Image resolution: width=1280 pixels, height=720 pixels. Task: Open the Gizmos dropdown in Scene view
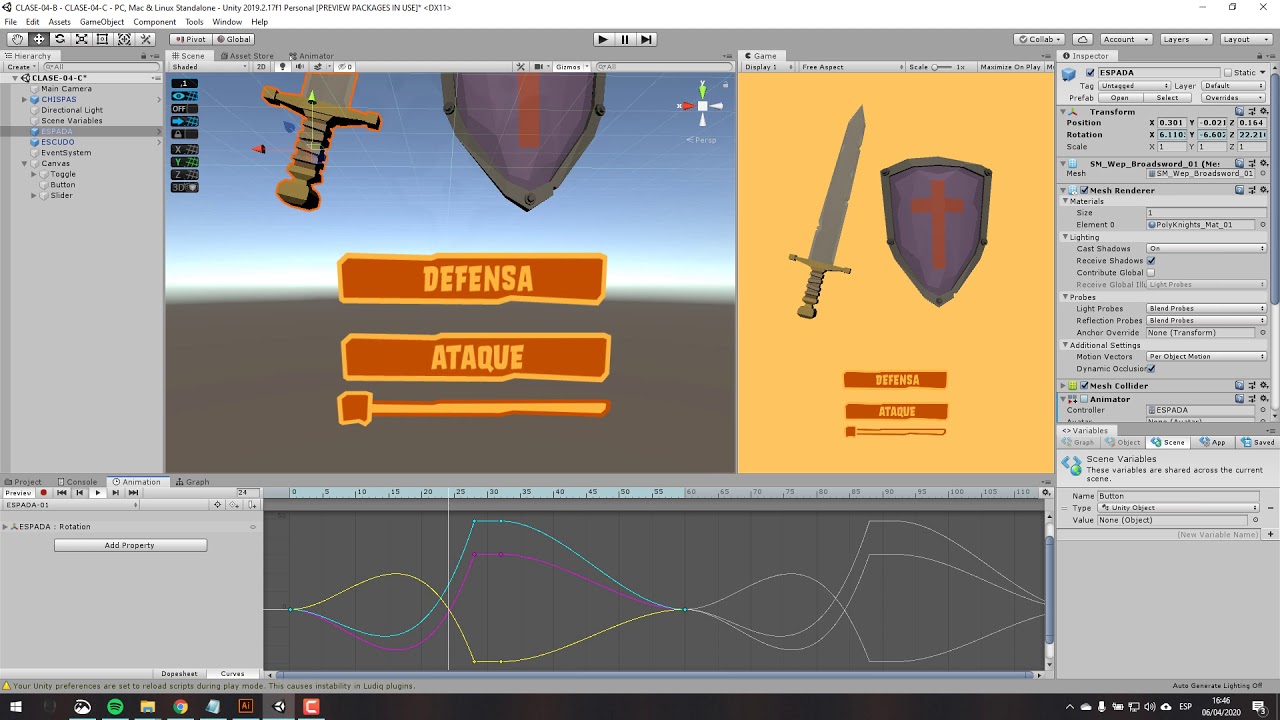(x=571, y=67)
